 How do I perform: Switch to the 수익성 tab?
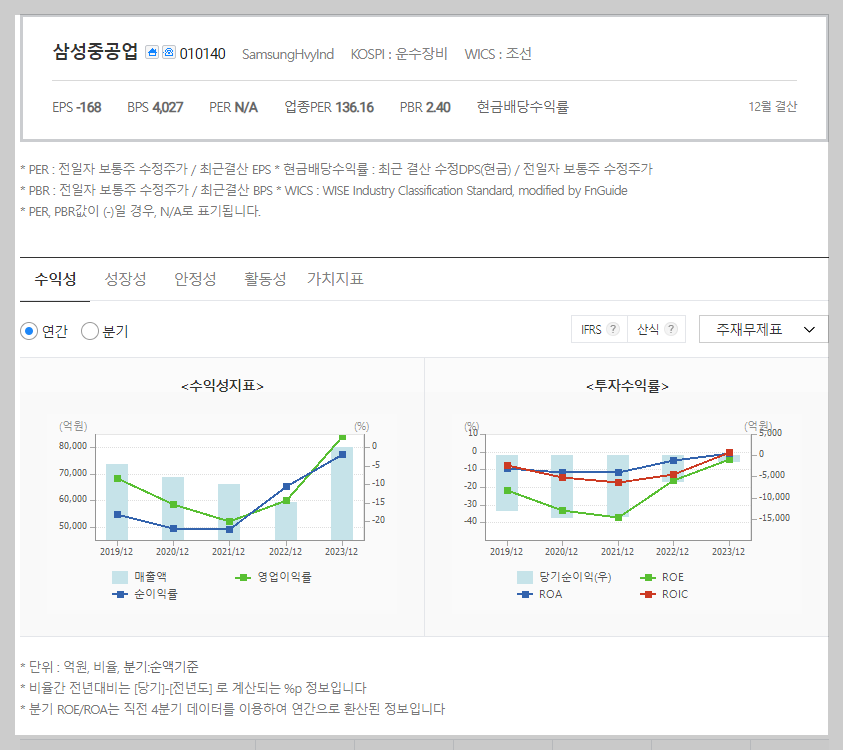coord(55,279)
